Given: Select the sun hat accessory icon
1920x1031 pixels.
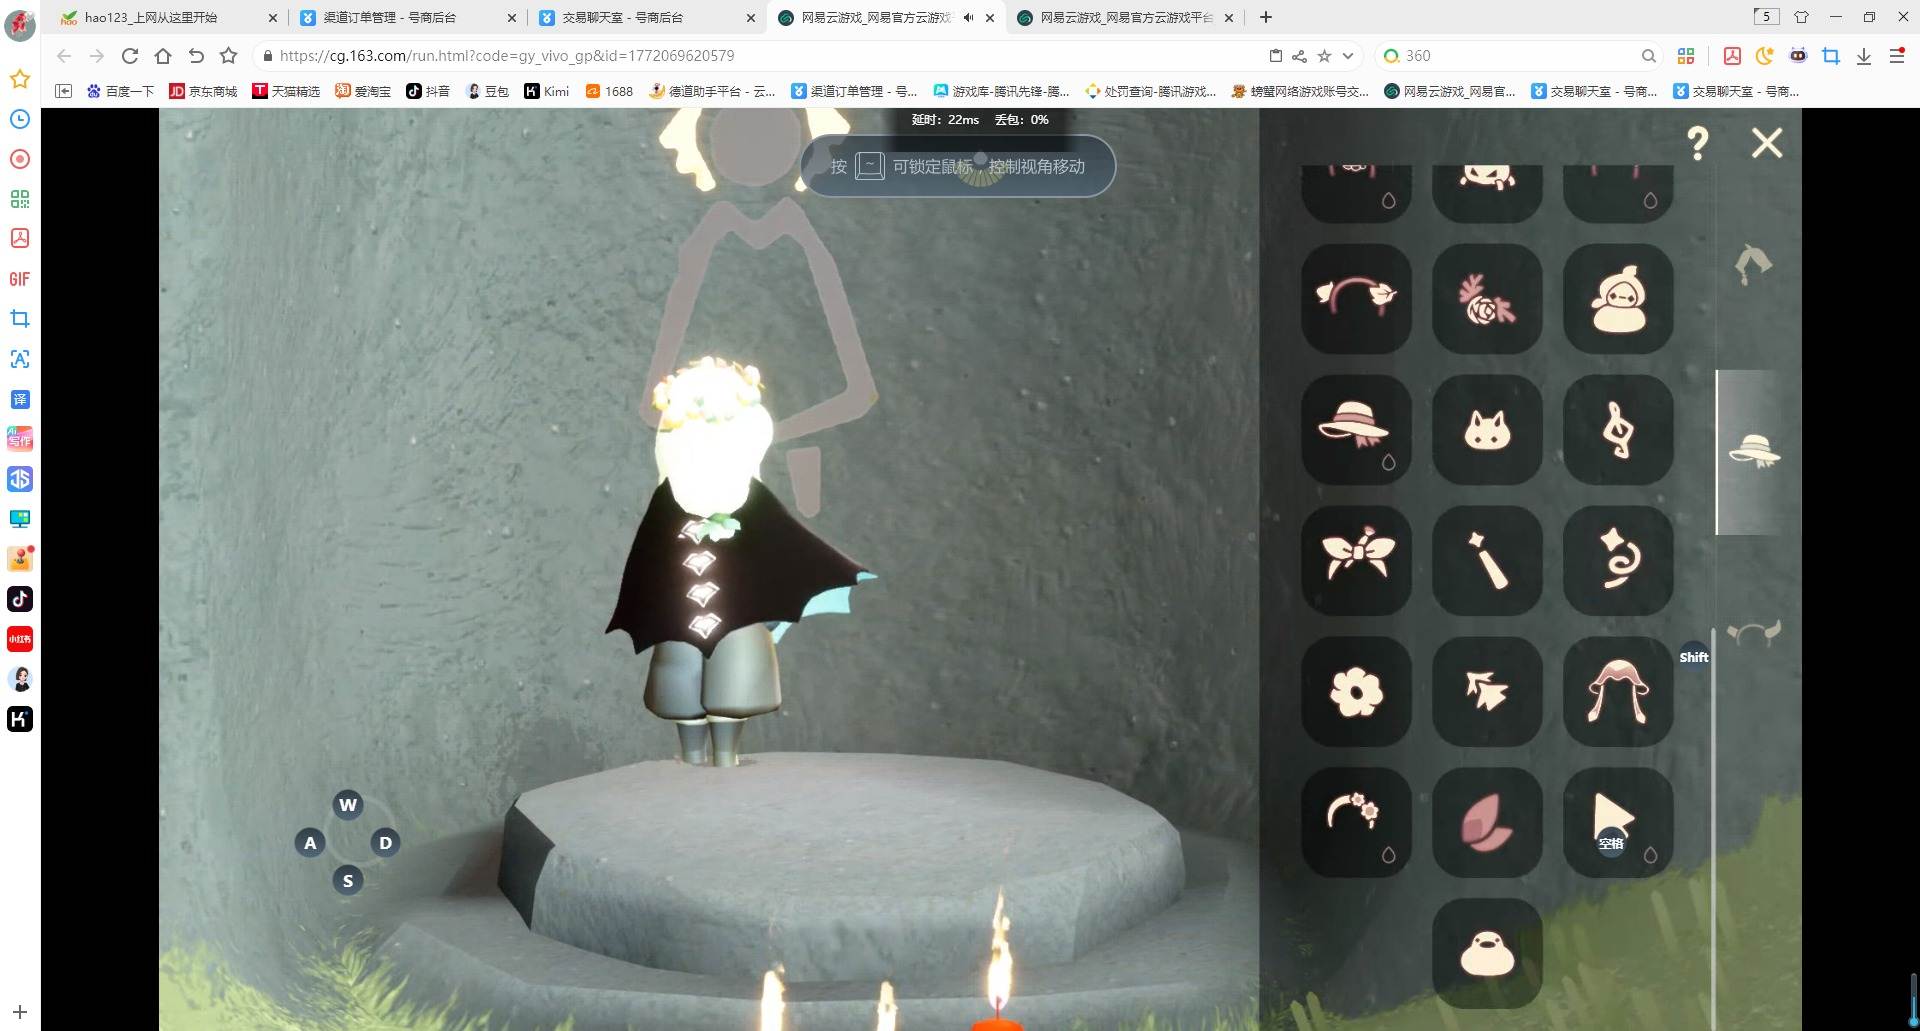Looking at the screenshot, I should [1355, 429].
